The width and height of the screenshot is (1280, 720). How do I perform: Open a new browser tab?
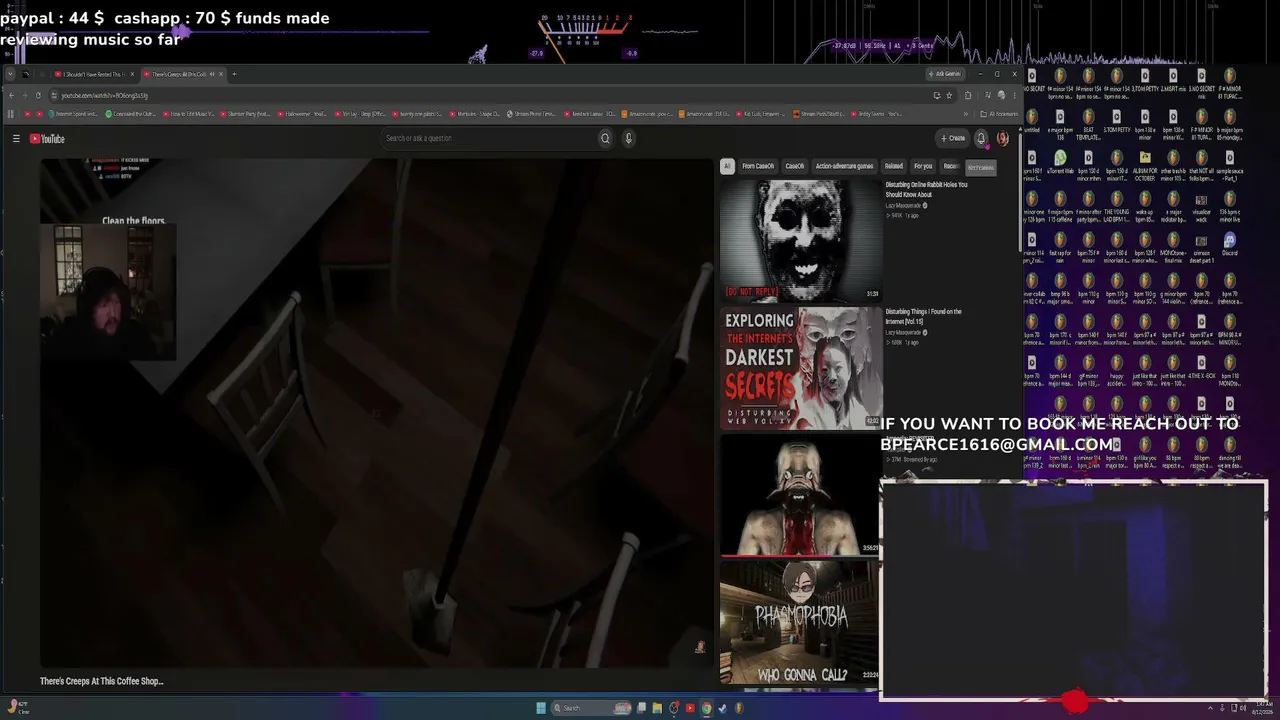coord(235,74)
